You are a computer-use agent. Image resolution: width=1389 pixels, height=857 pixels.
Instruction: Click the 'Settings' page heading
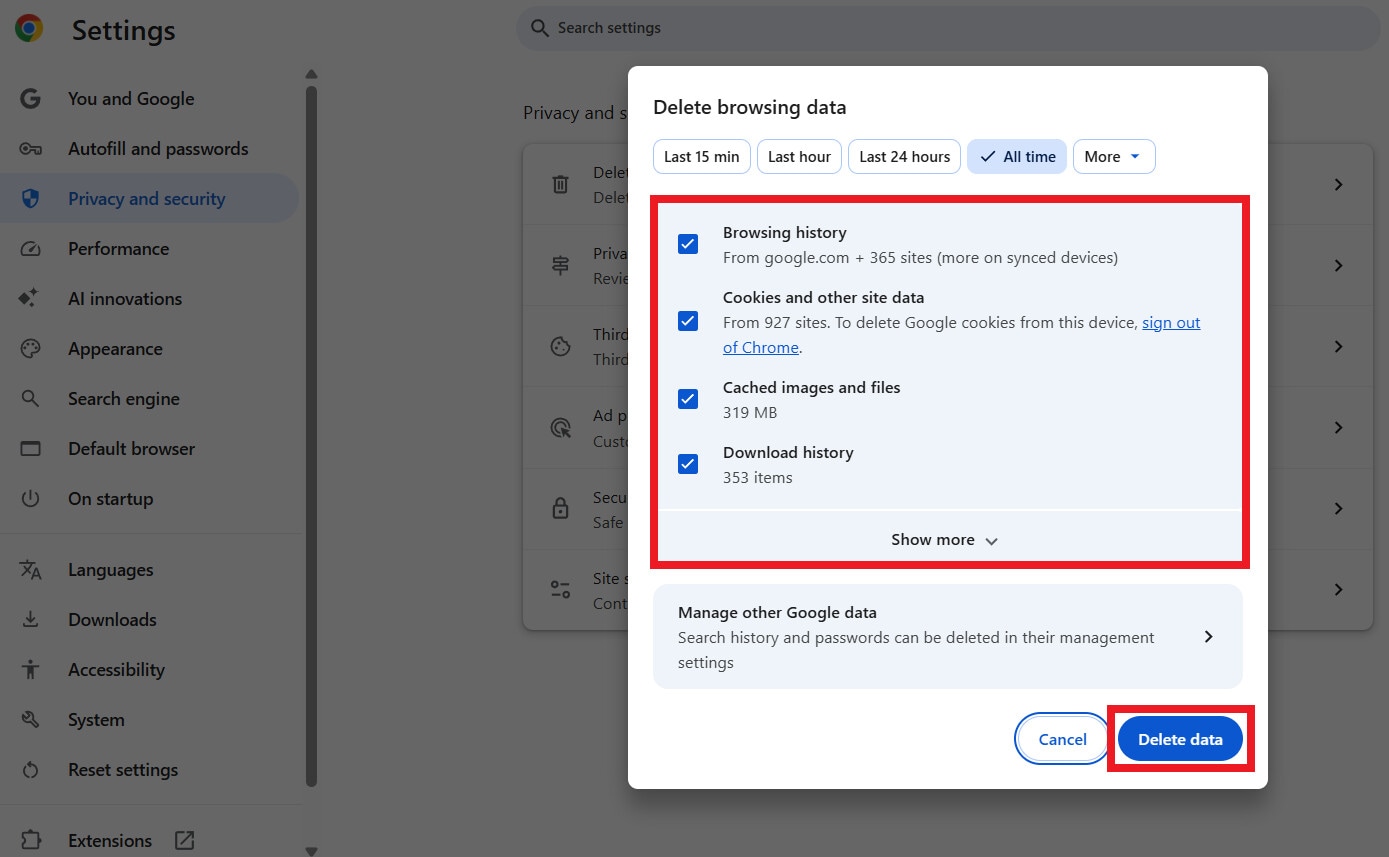click(x=124, y=30)
